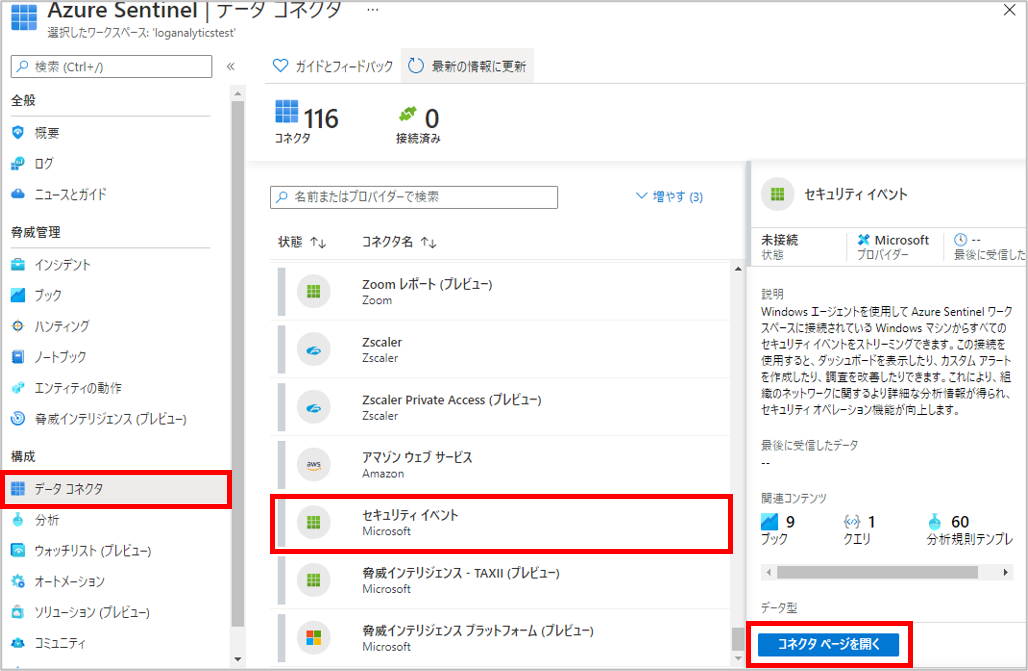Click the Microsoft プロバイダー icon
1028x671 pixels.
(x=863, y=240)
